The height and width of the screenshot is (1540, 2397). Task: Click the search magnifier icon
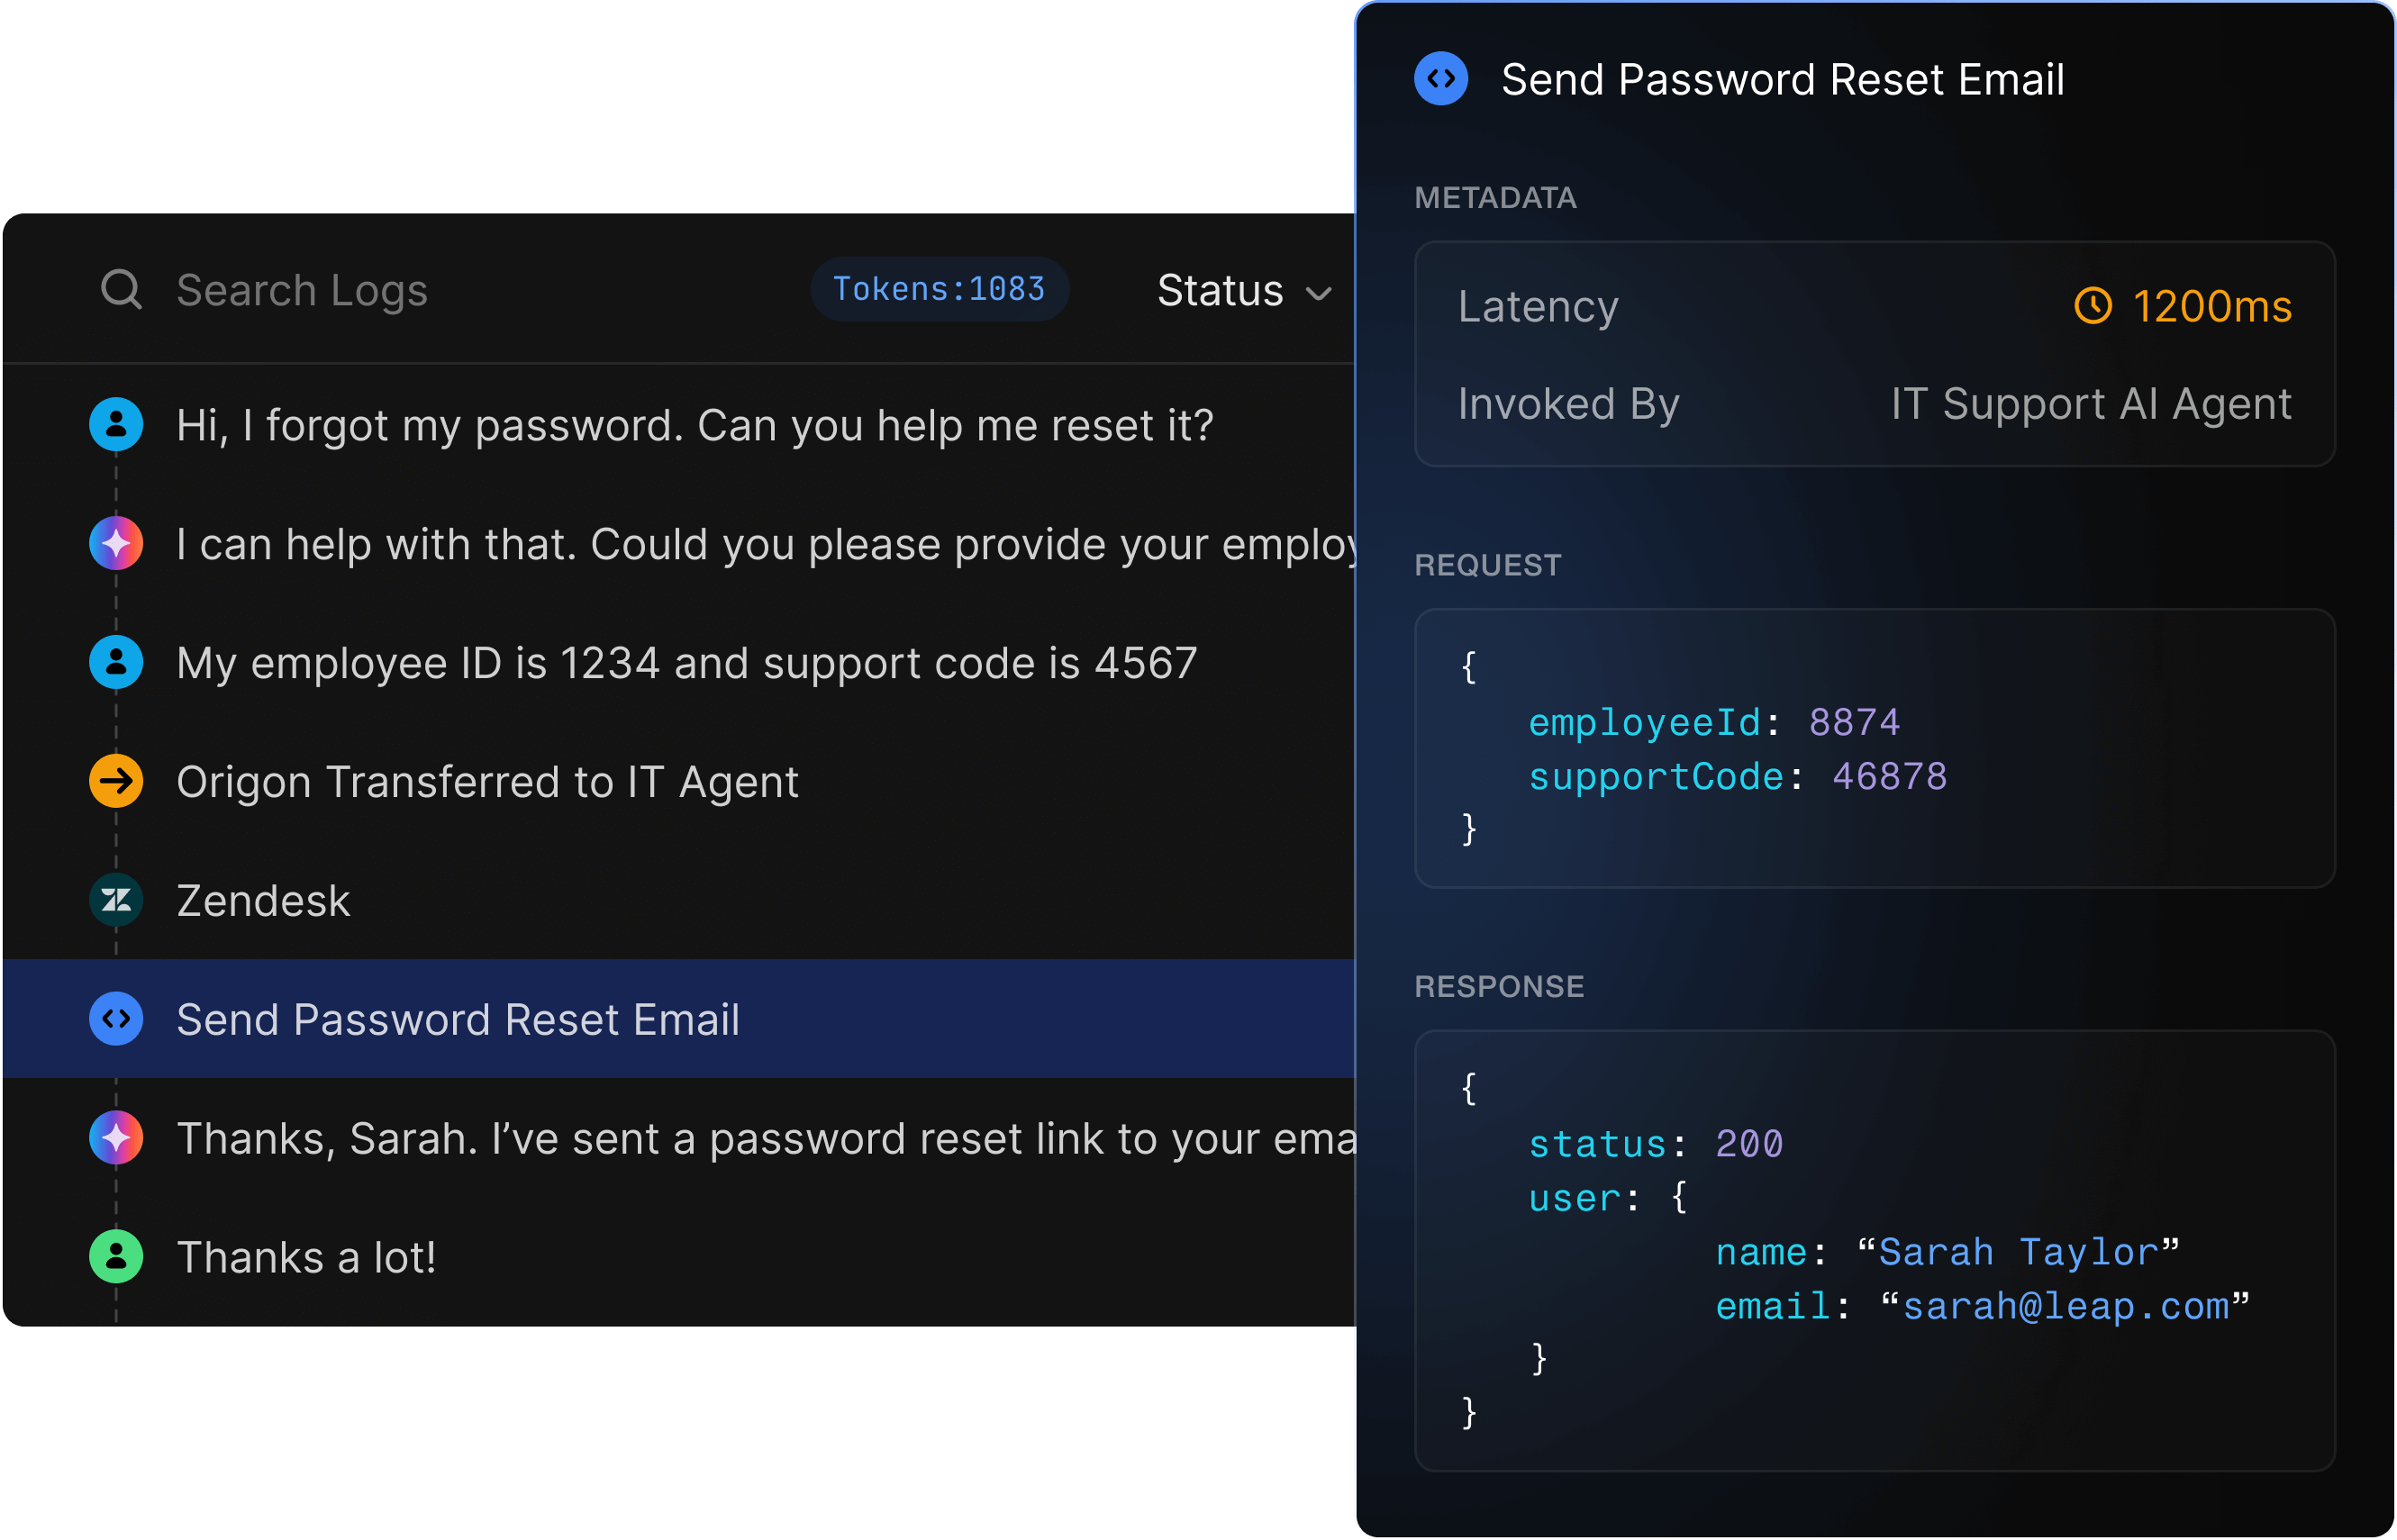pyautogui.click(x=120, y=289)
